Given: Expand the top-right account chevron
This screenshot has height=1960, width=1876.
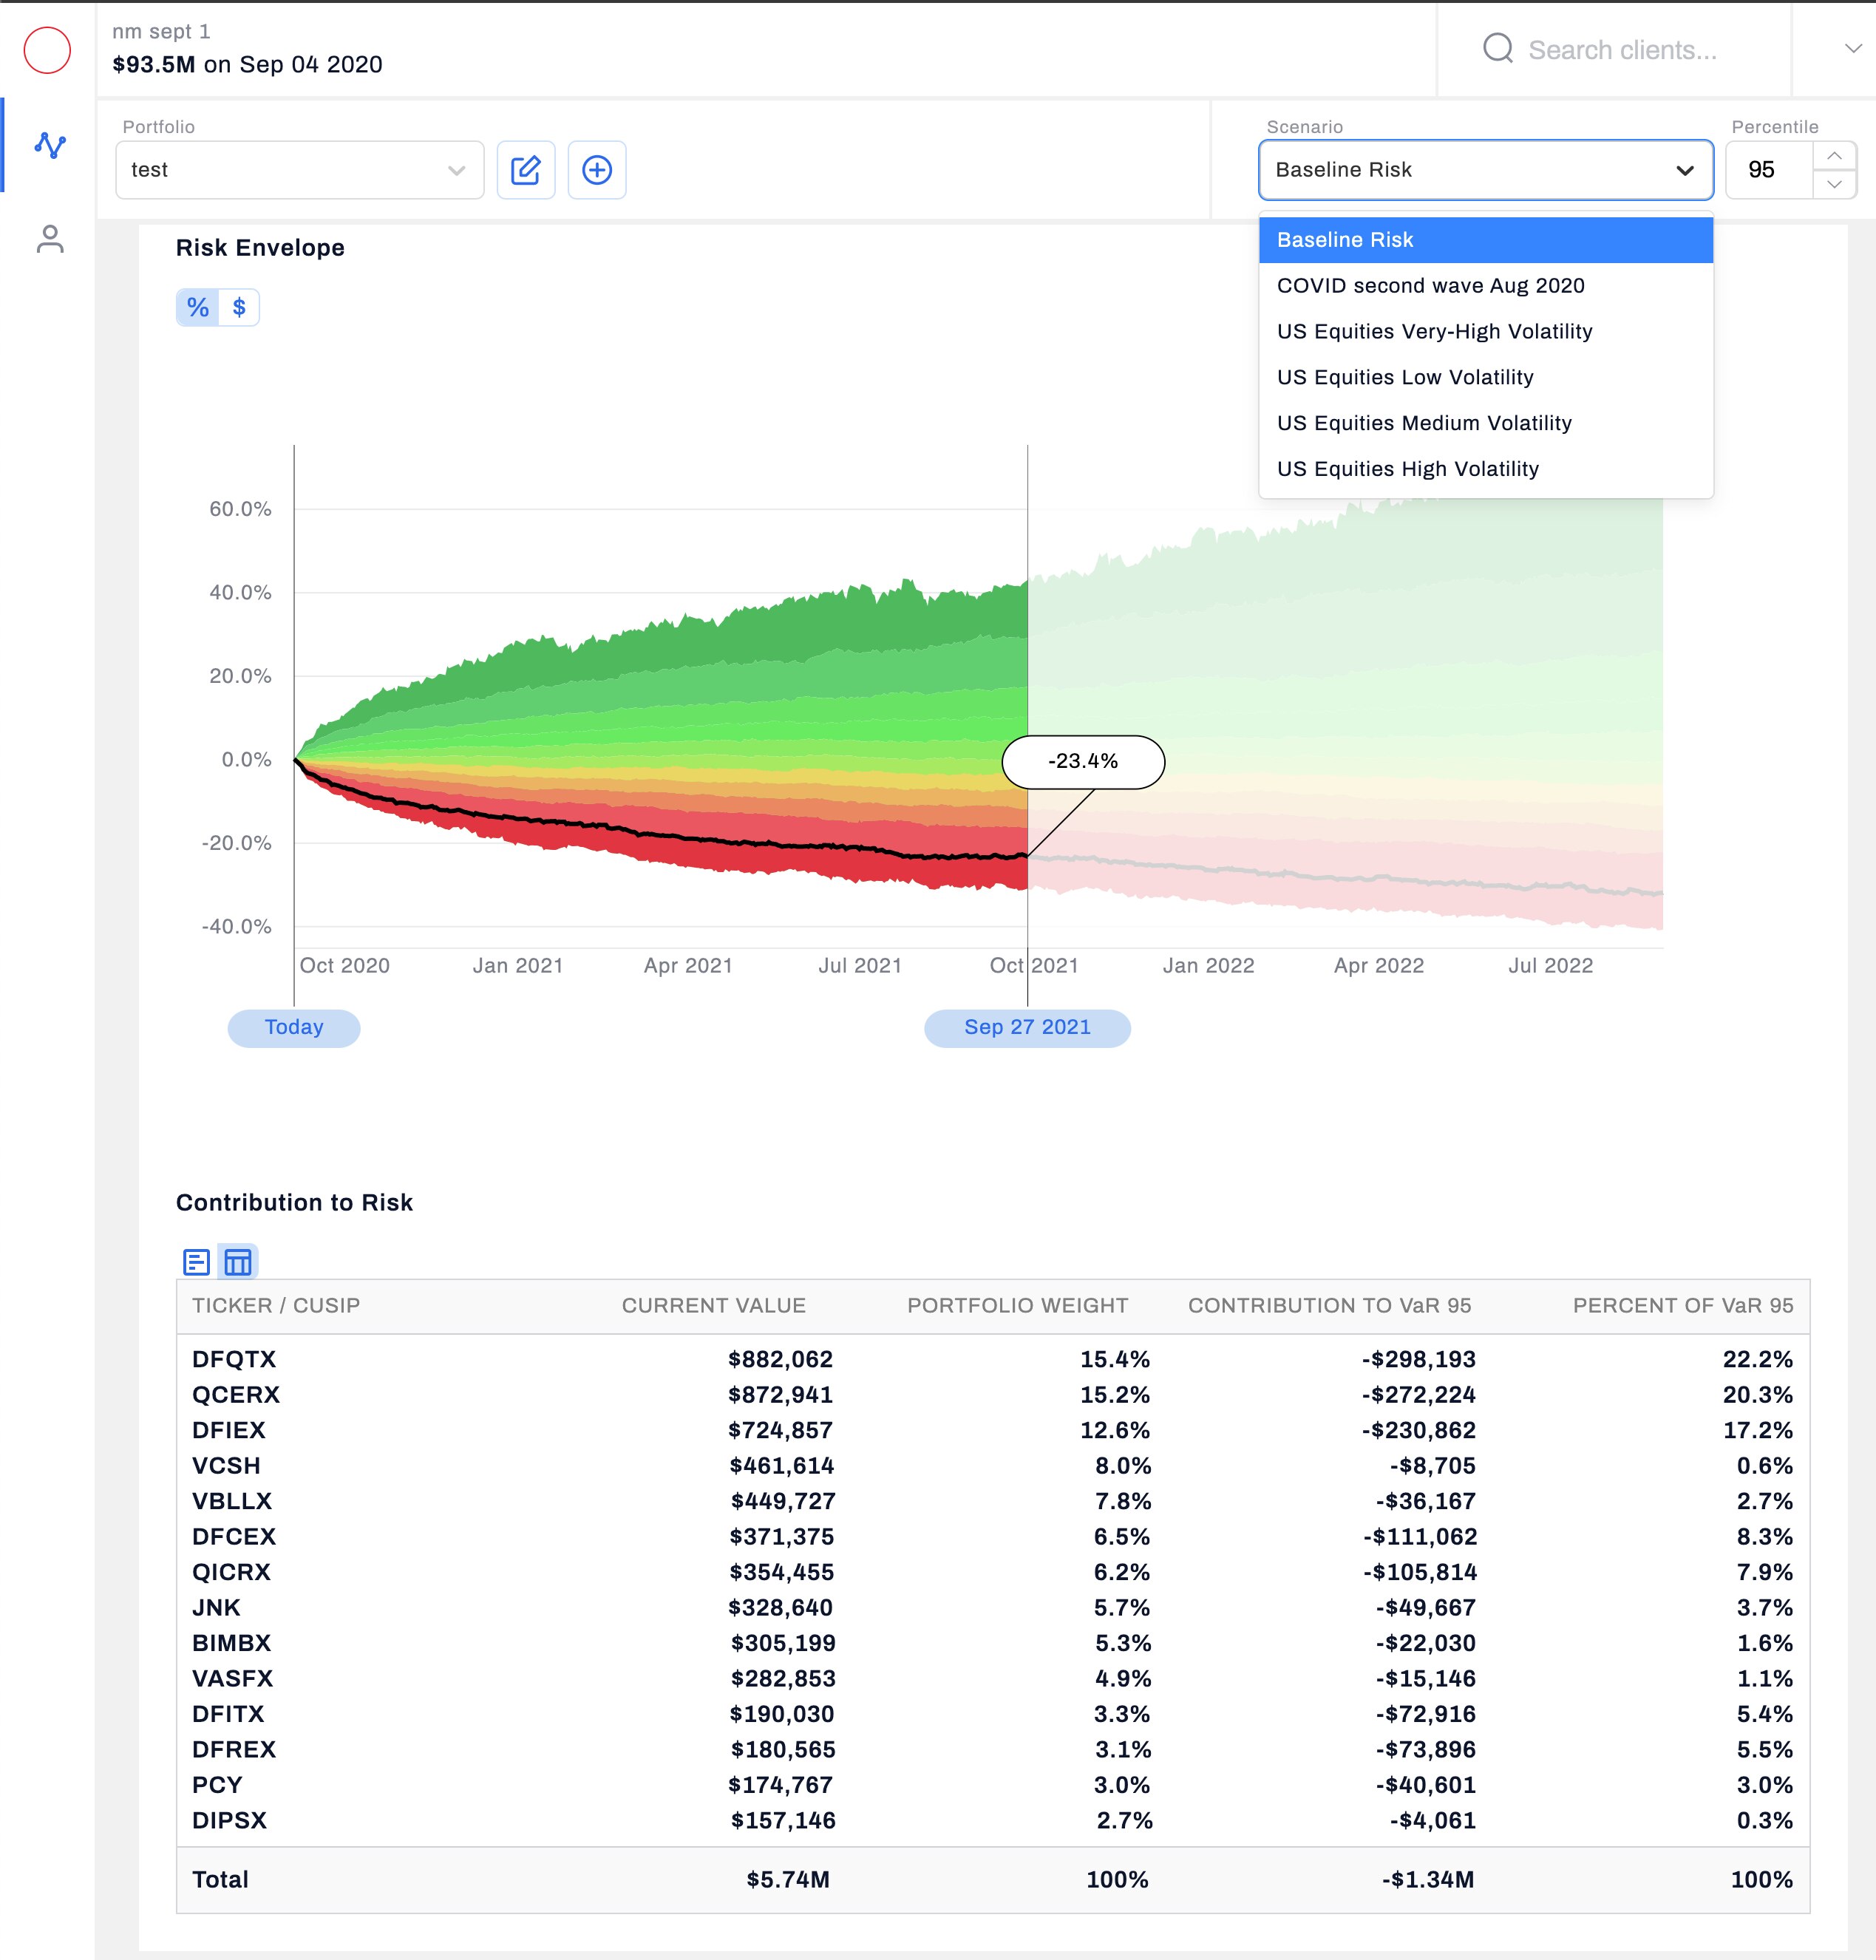Looking at the screenshot, I should [x=1853, y=48].
